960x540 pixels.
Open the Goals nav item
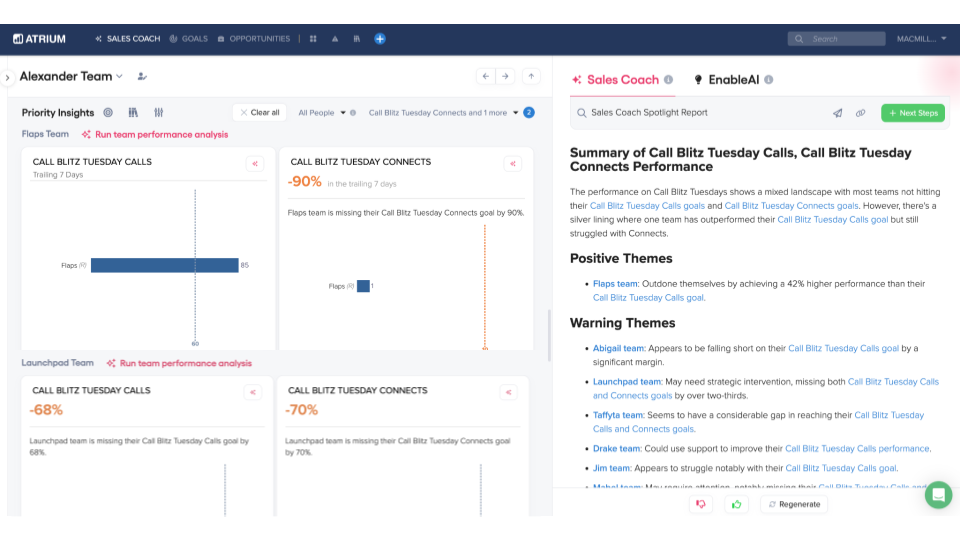pyautogui.click(x=189, y=39)
